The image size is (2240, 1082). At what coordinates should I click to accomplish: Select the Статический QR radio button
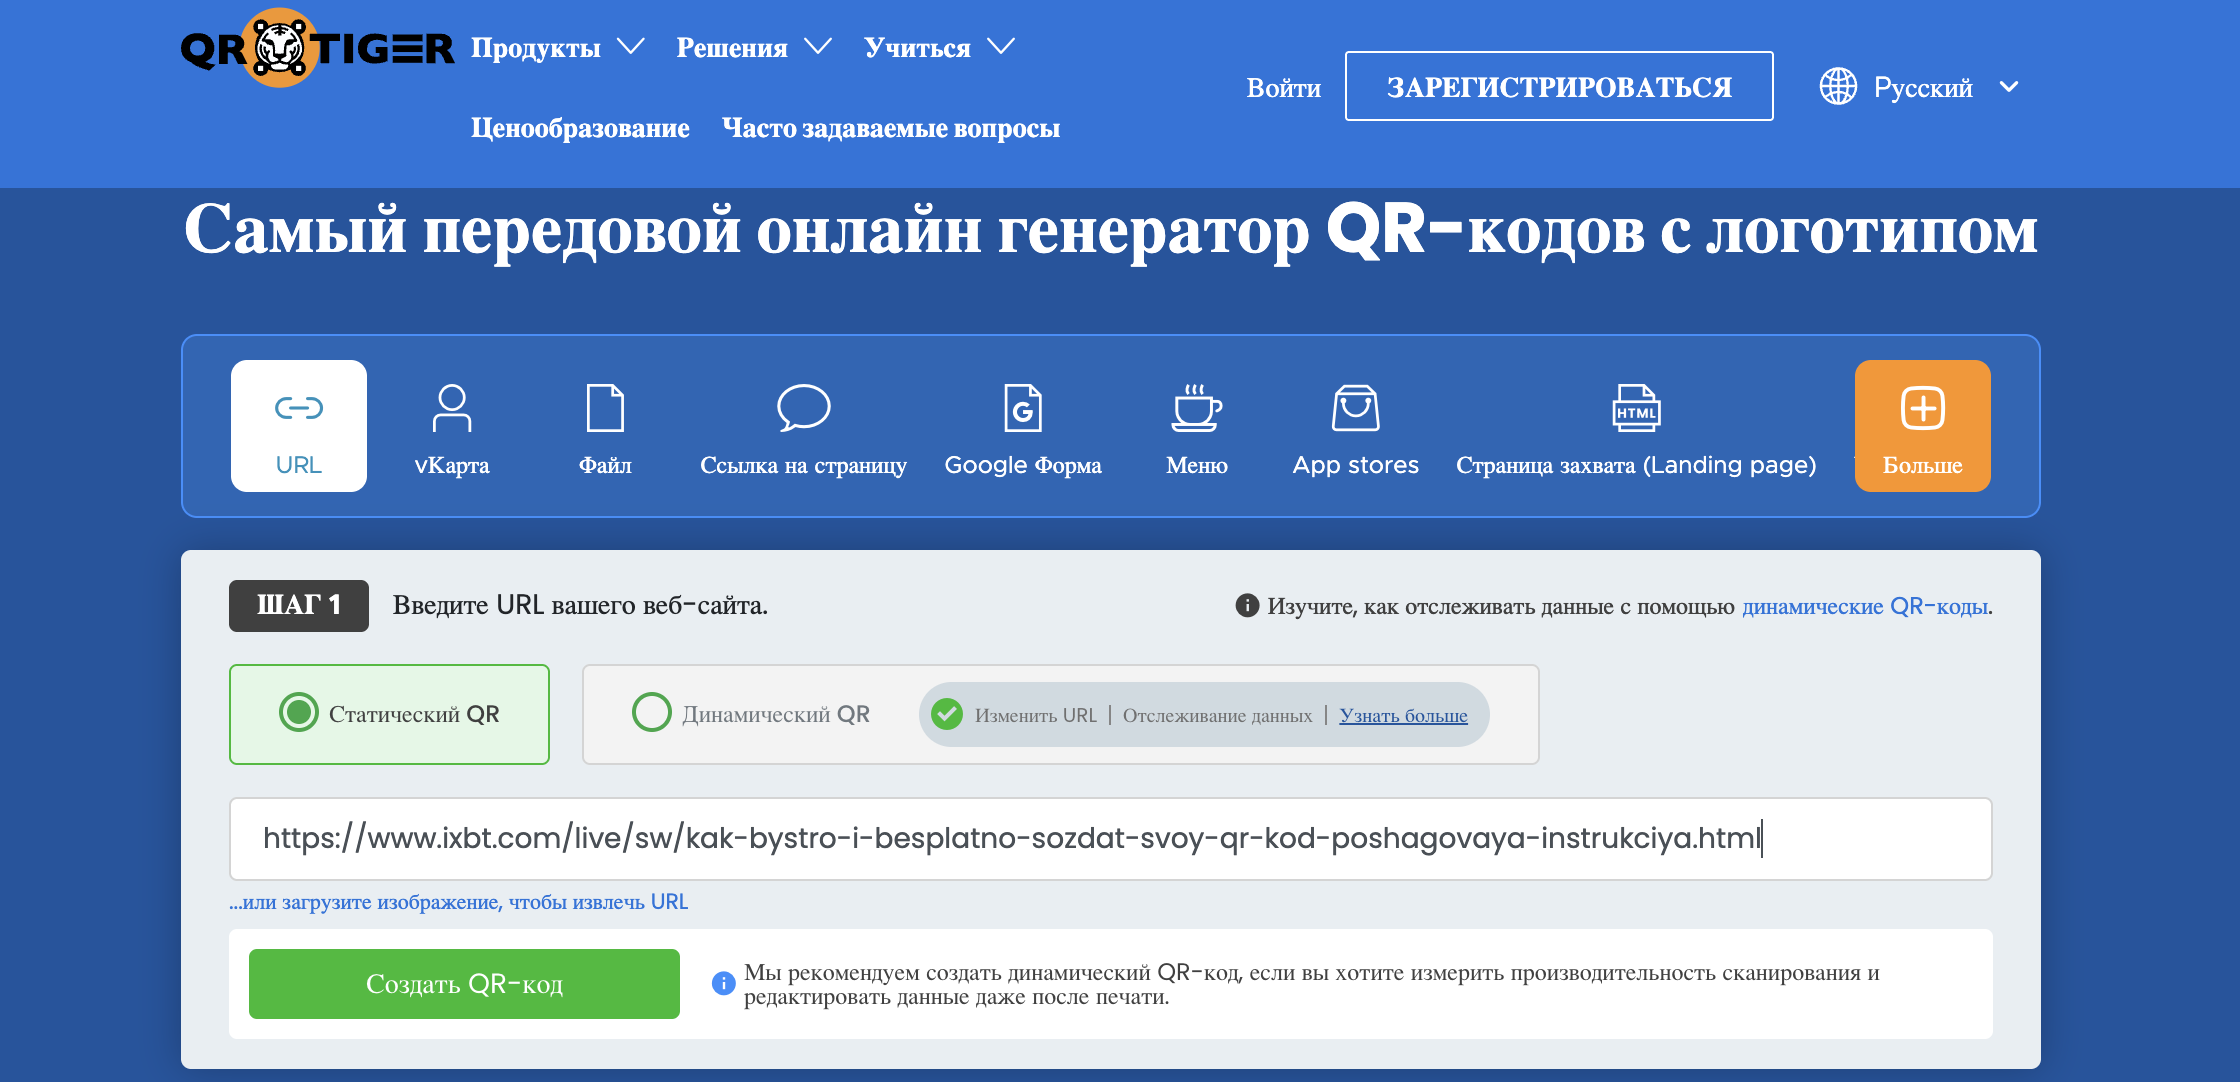pyautogui.click(x=299, y=713)
